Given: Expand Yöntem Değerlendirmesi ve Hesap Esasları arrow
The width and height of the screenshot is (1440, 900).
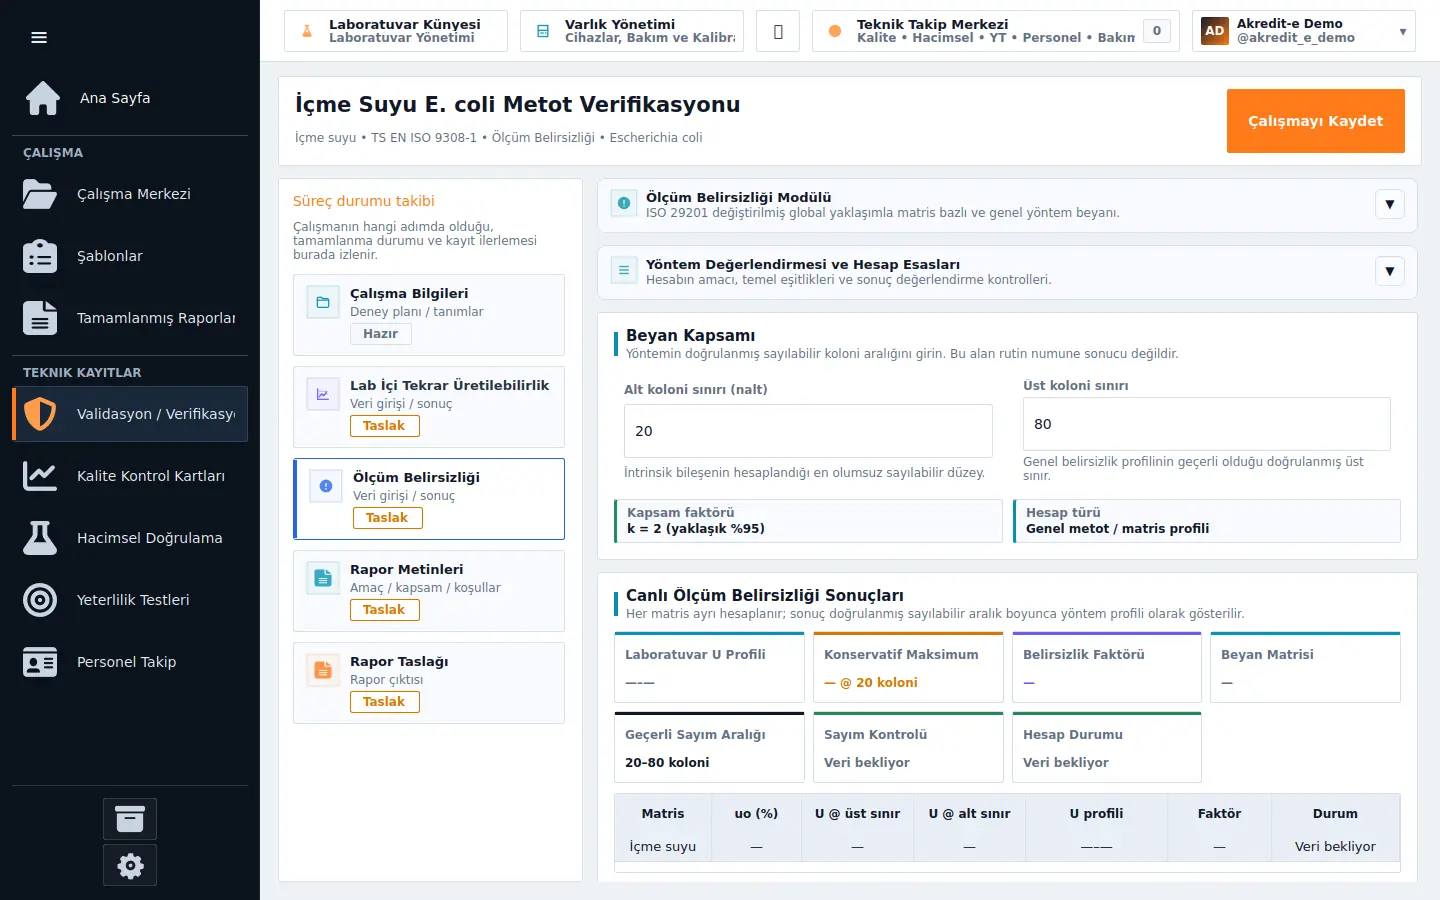Looking at the screenshot, I should (x=1390, y=271).
